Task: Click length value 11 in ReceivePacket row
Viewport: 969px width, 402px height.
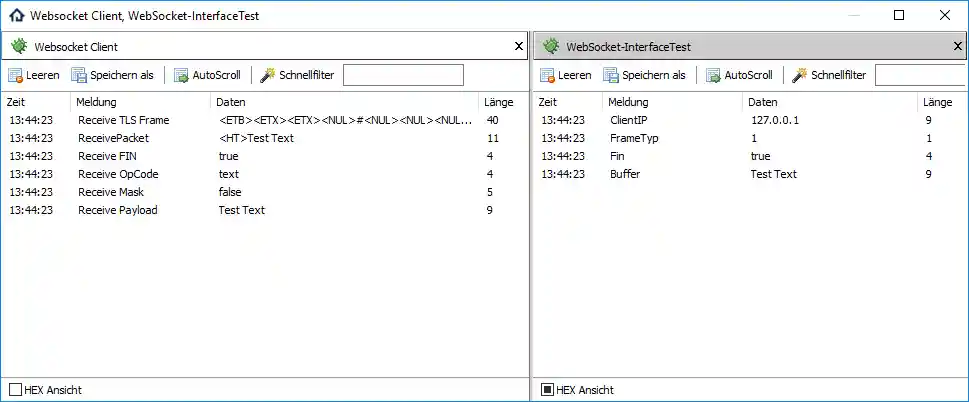Action: [492, 138]
